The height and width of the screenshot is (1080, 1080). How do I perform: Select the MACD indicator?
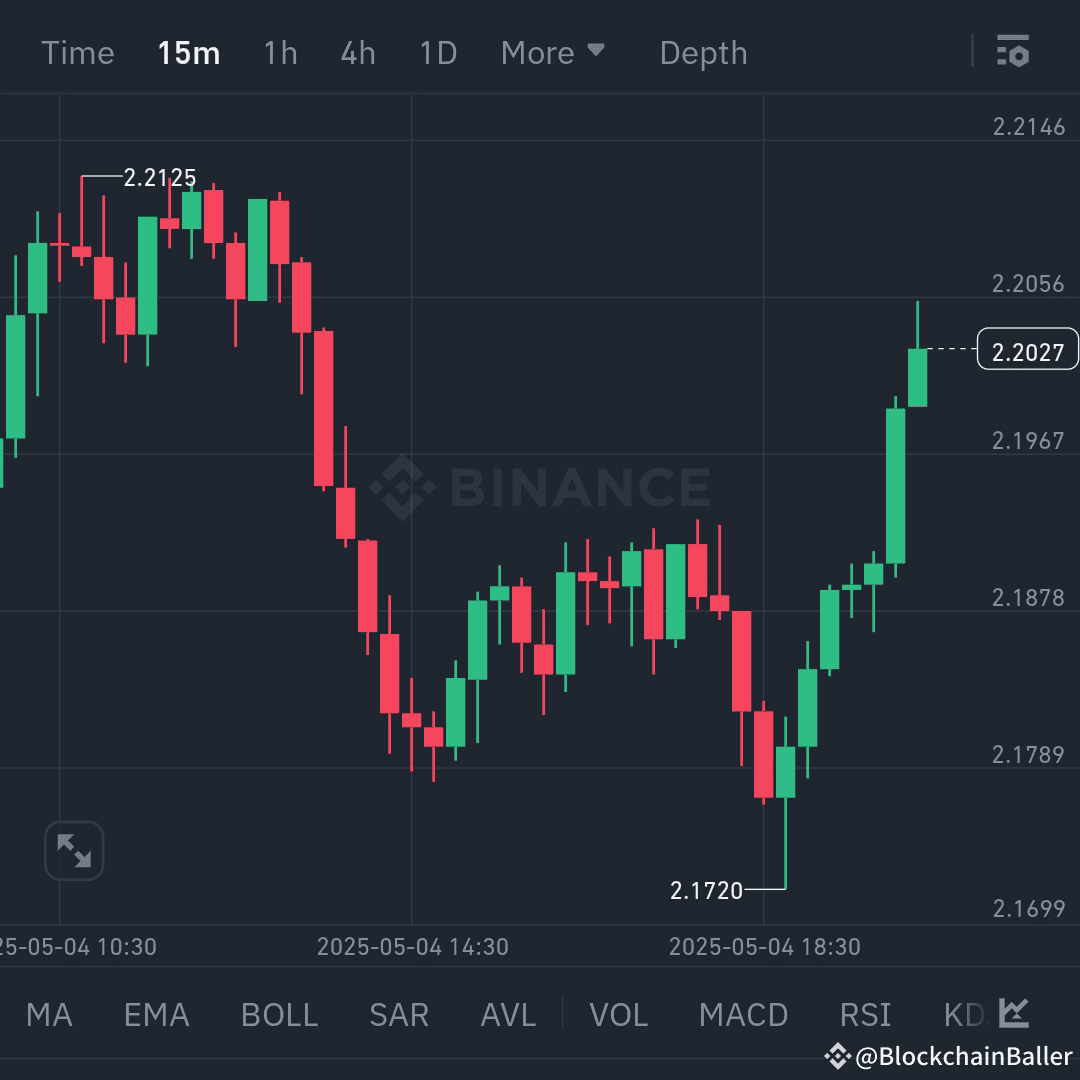(x=743, y=1014)
